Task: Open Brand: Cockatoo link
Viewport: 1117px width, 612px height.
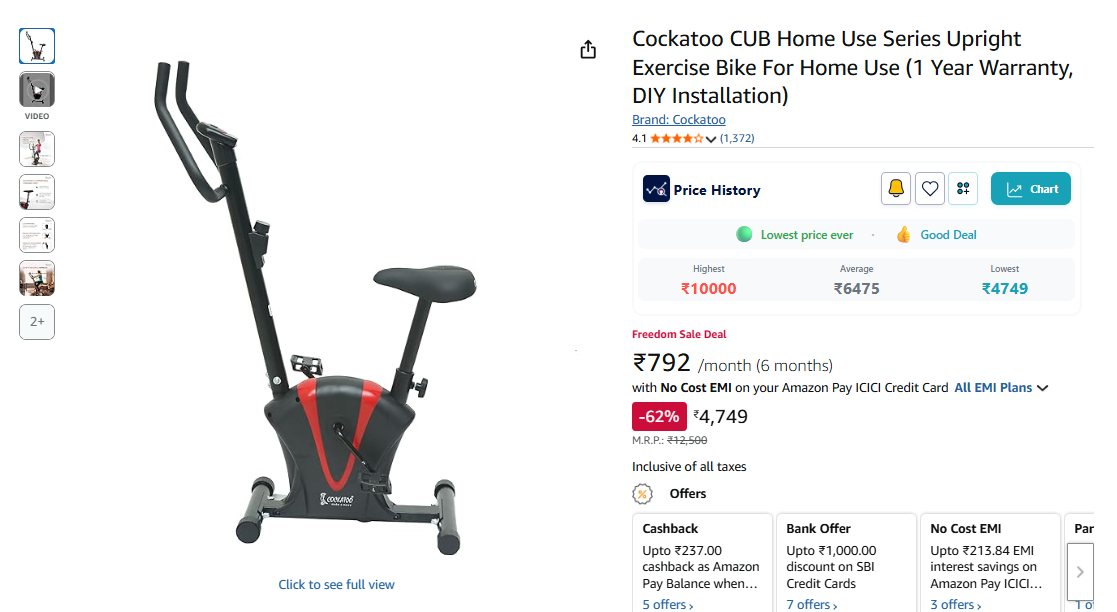Action: [679, 120]
